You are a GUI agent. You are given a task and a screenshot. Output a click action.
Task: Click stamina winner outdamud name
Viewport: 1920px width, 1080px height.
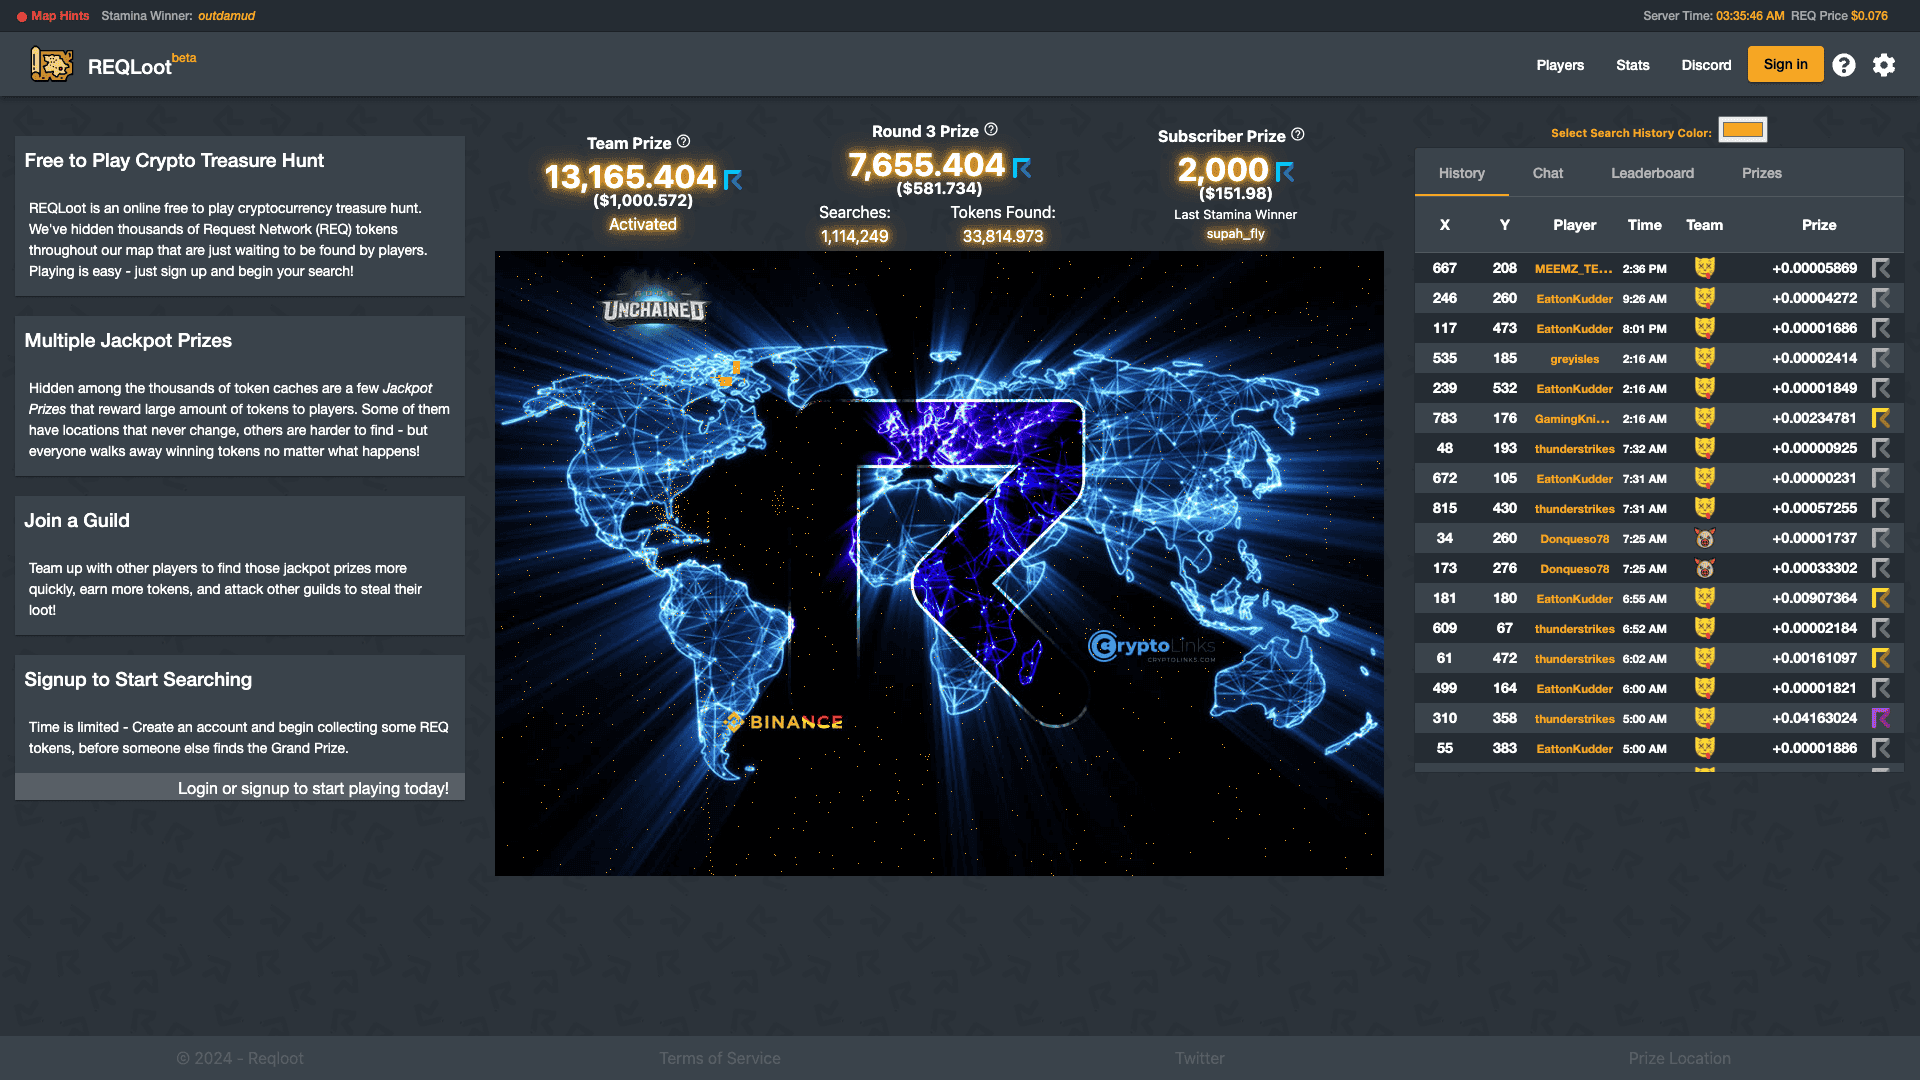pos(226,16)
